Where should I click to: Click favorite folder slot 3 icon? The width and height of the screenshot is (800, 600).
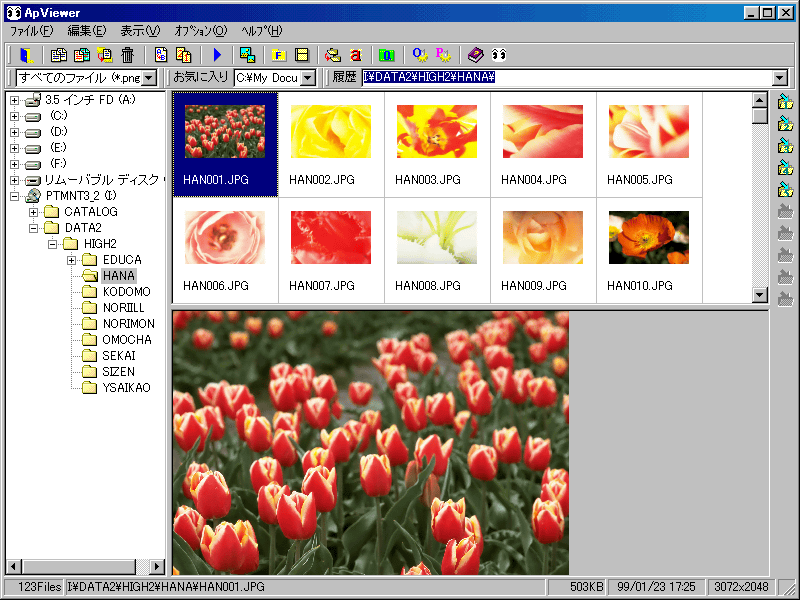(x=785, y=146)
